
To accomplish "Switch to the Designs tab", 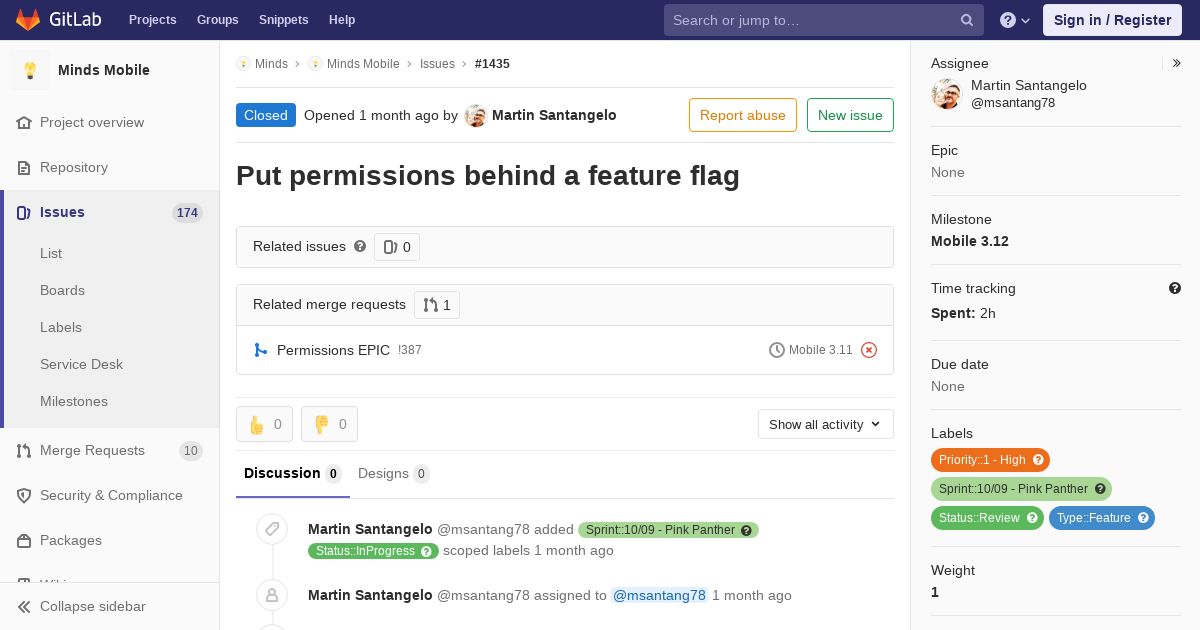I will 394,473.
